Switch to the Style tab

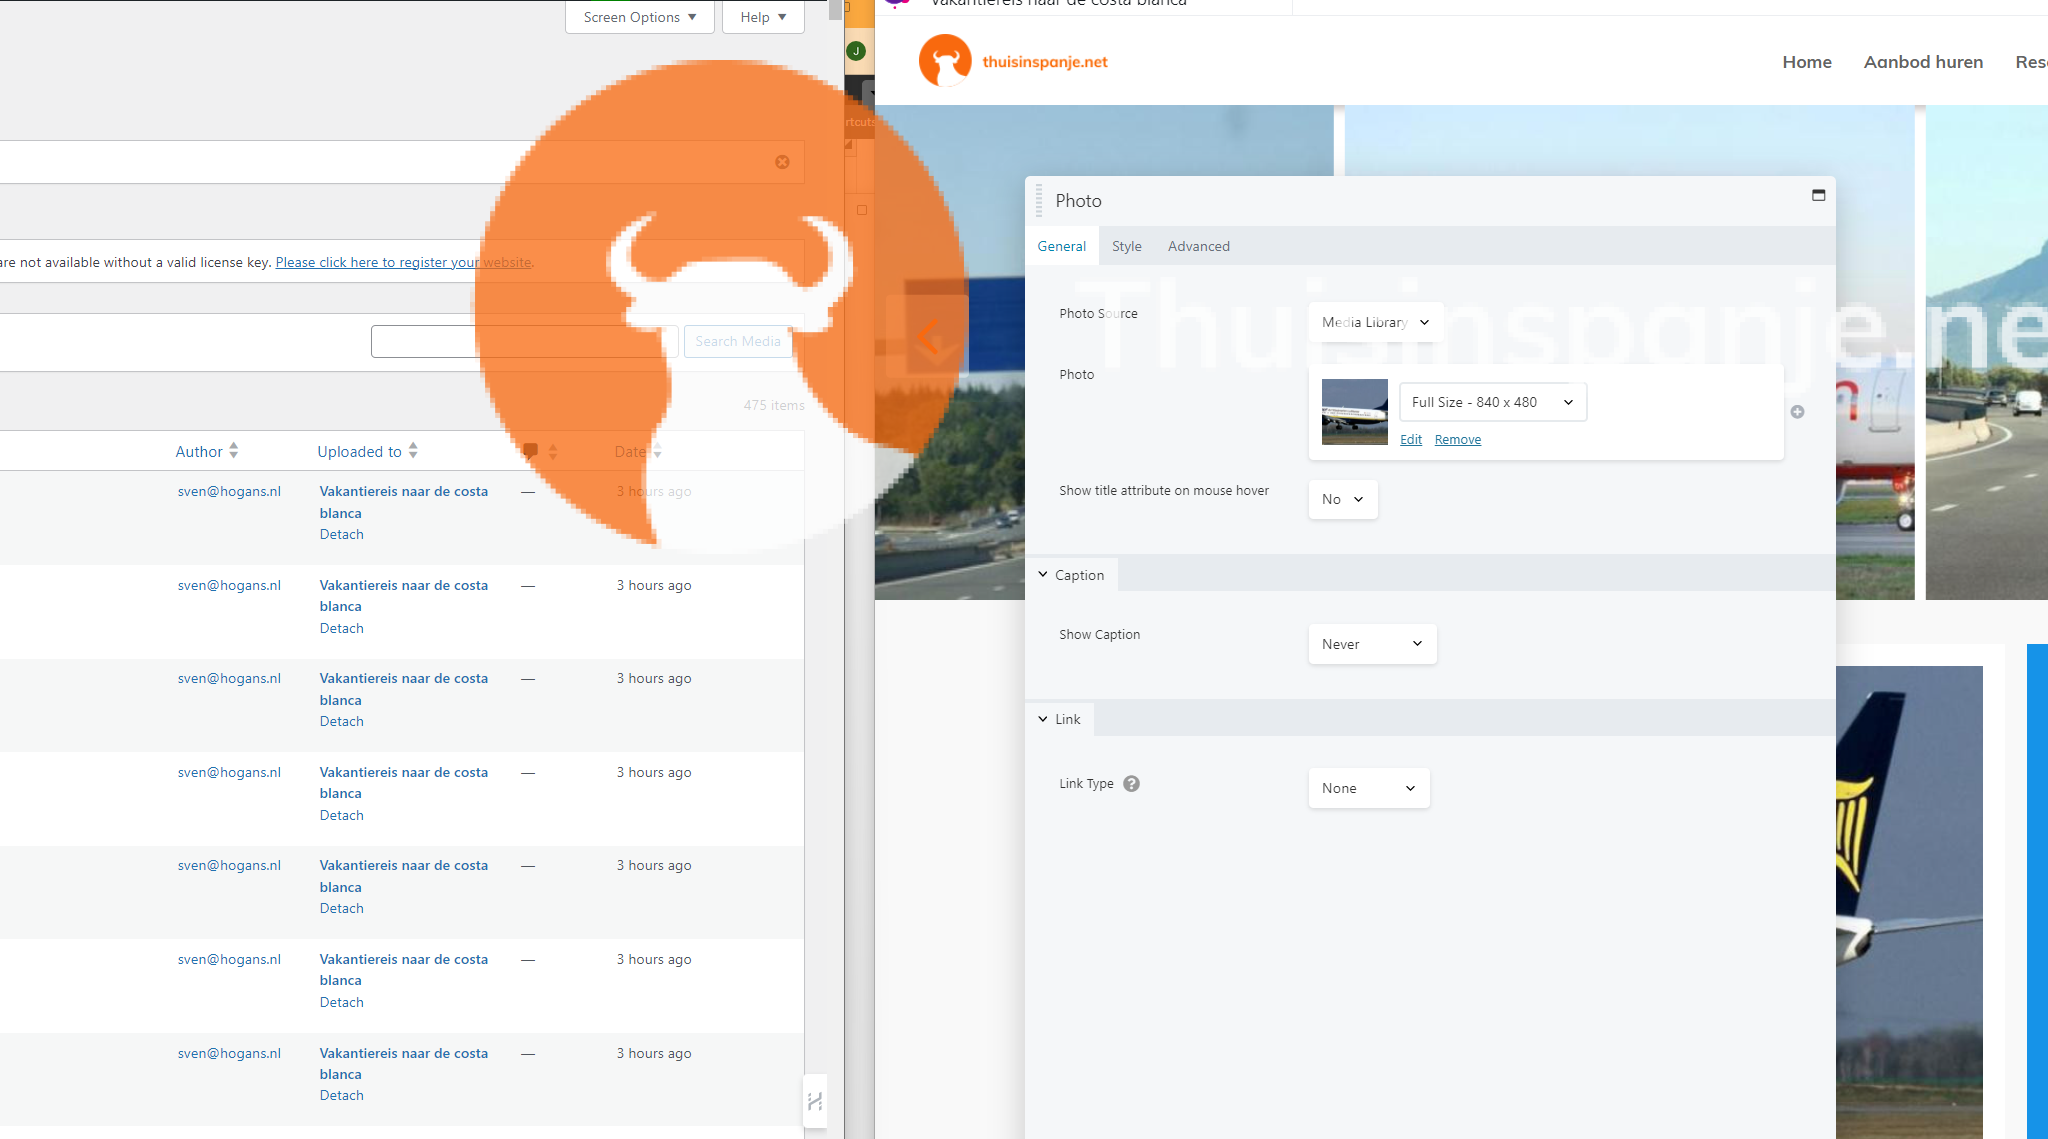[x=1127, y=246]
